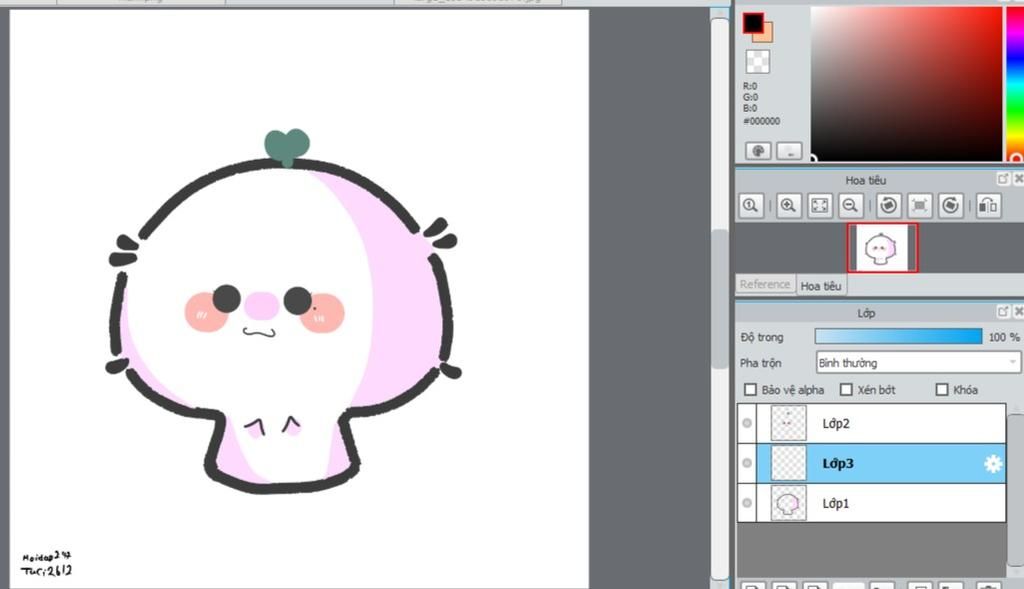The image size is (1024, 589).
Task: Undock the Hoa tiêu panel
Action: coord(1003,178)
